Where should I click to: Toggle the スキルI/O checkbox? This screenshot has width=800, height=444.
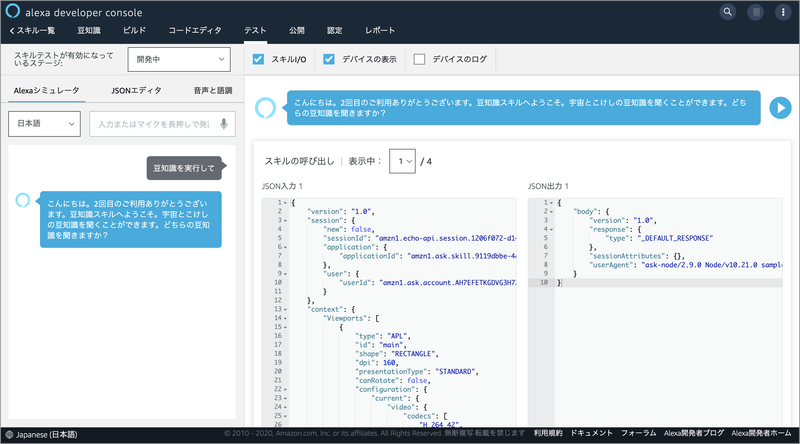tap(259, 59)
